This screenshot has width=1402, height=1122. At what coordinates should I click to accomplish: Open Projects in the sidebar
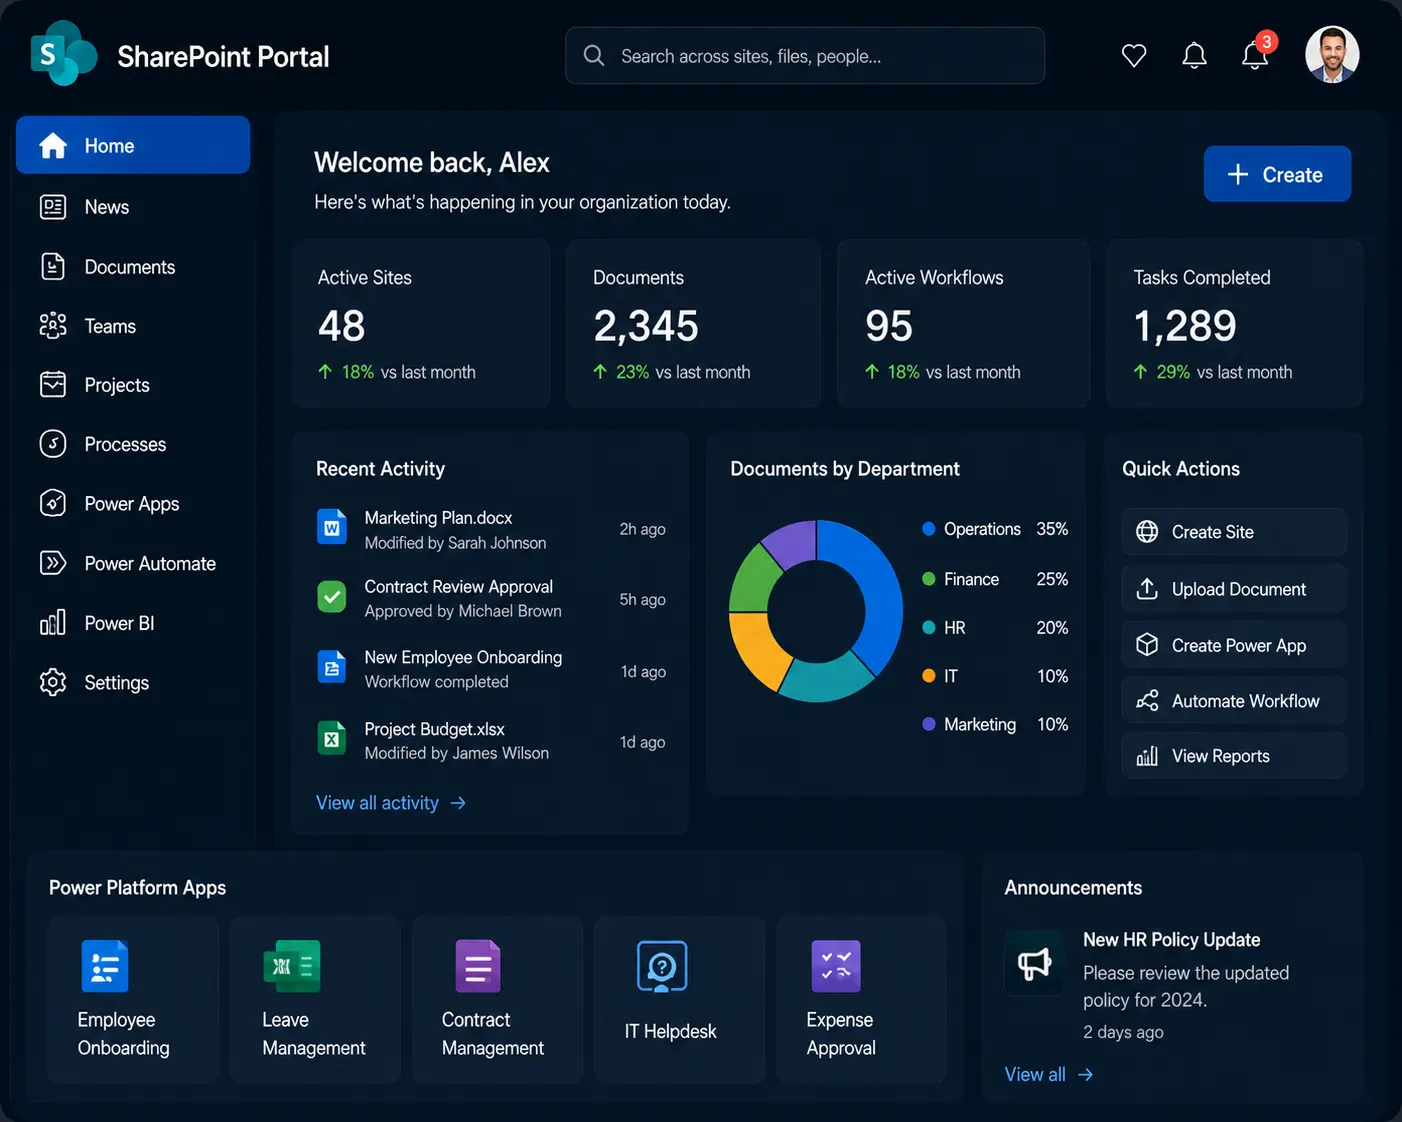(x=133, y=385)
